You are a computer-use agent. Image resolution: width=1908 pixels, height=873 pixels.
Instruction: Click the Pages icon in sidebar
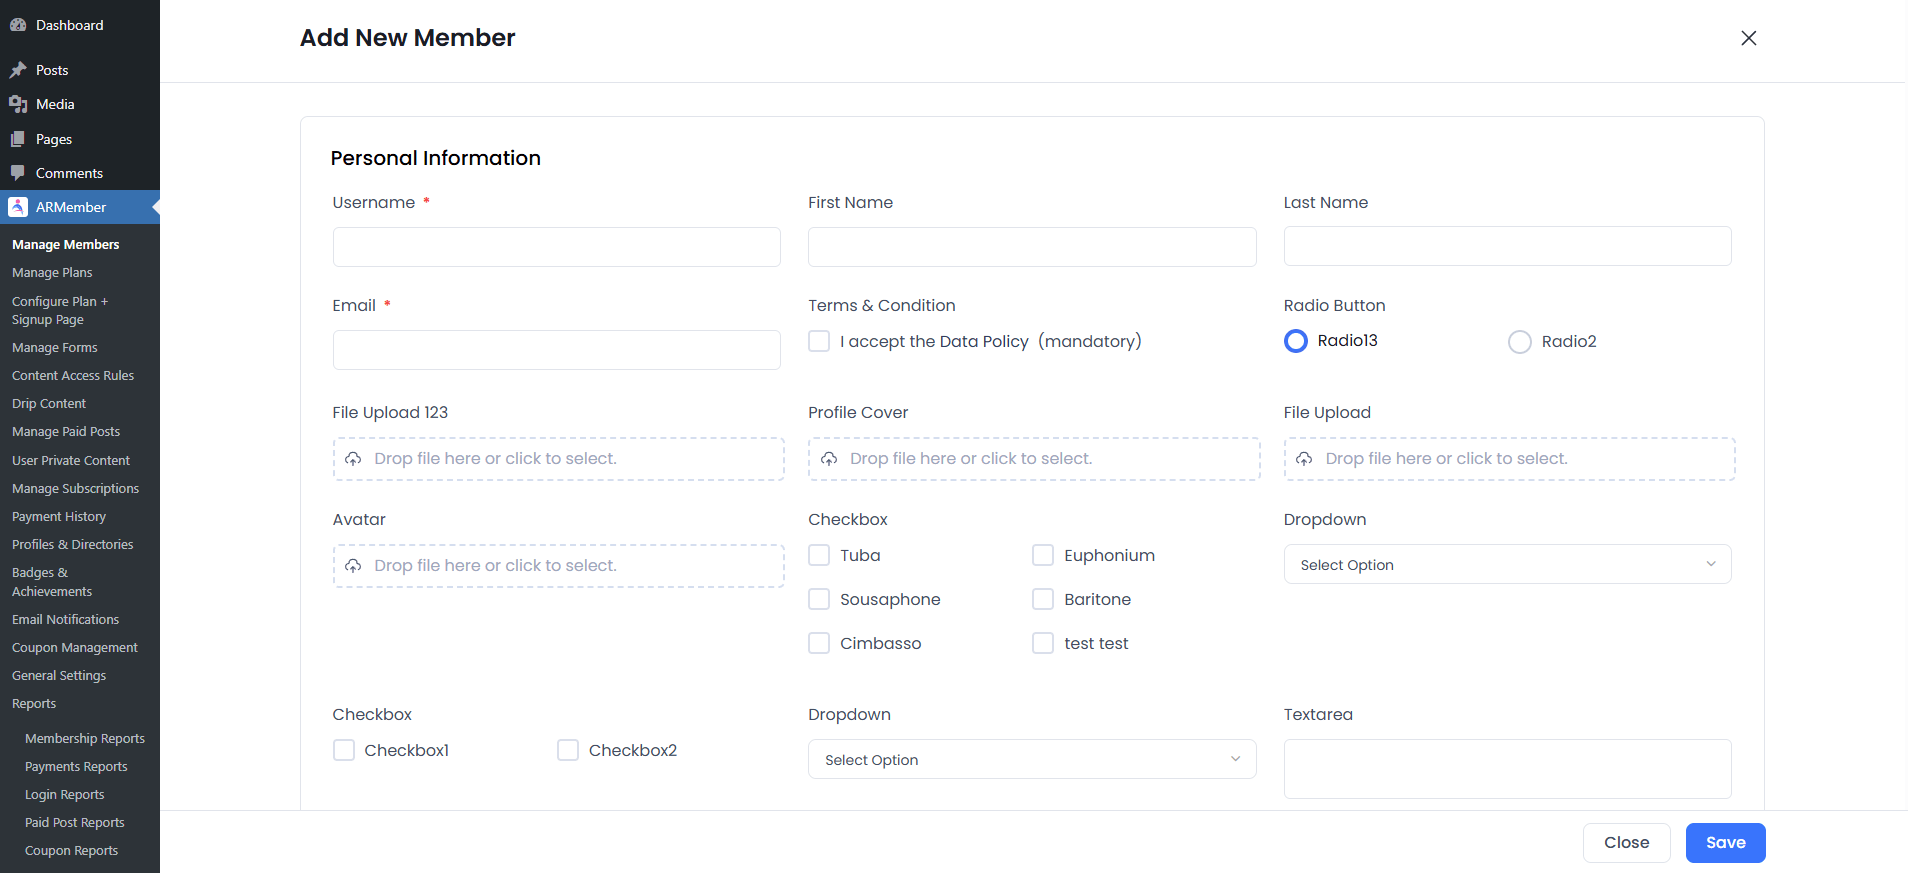coord(18,139)
